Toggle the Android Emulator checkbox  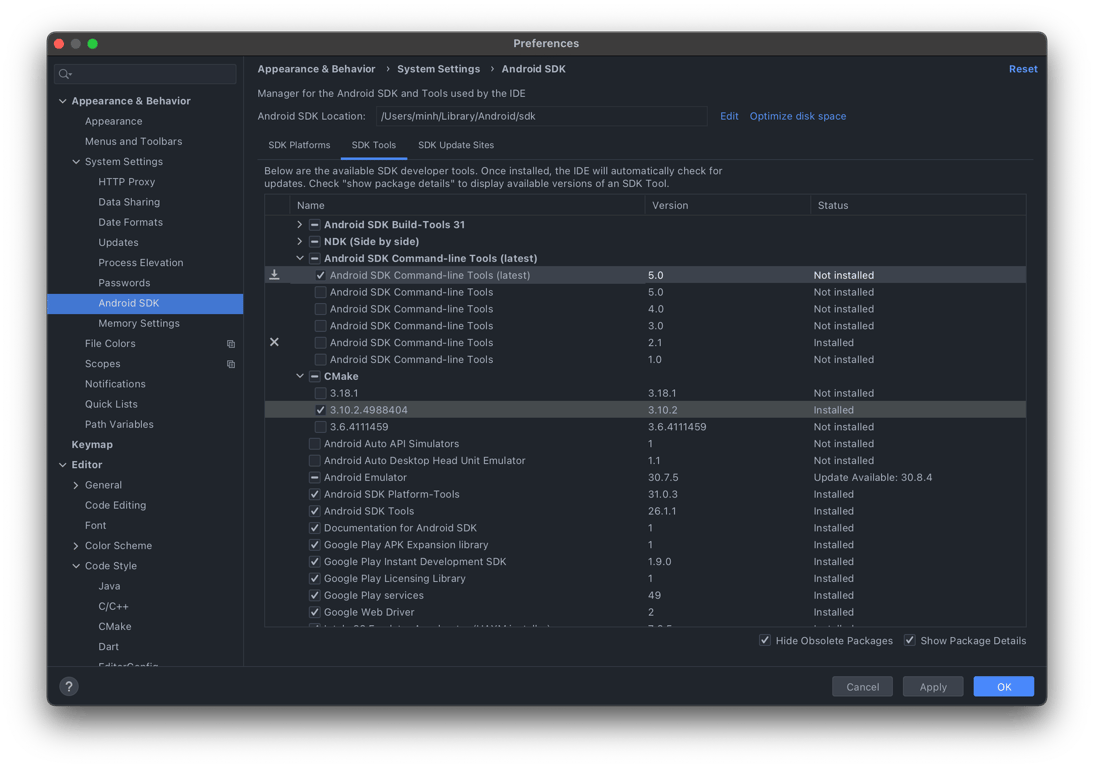315,477
